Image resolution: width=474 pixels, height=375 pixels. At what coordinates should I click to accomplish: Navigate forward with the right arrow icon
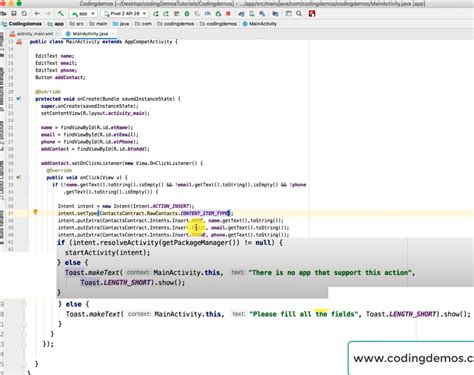click(48, 14)
